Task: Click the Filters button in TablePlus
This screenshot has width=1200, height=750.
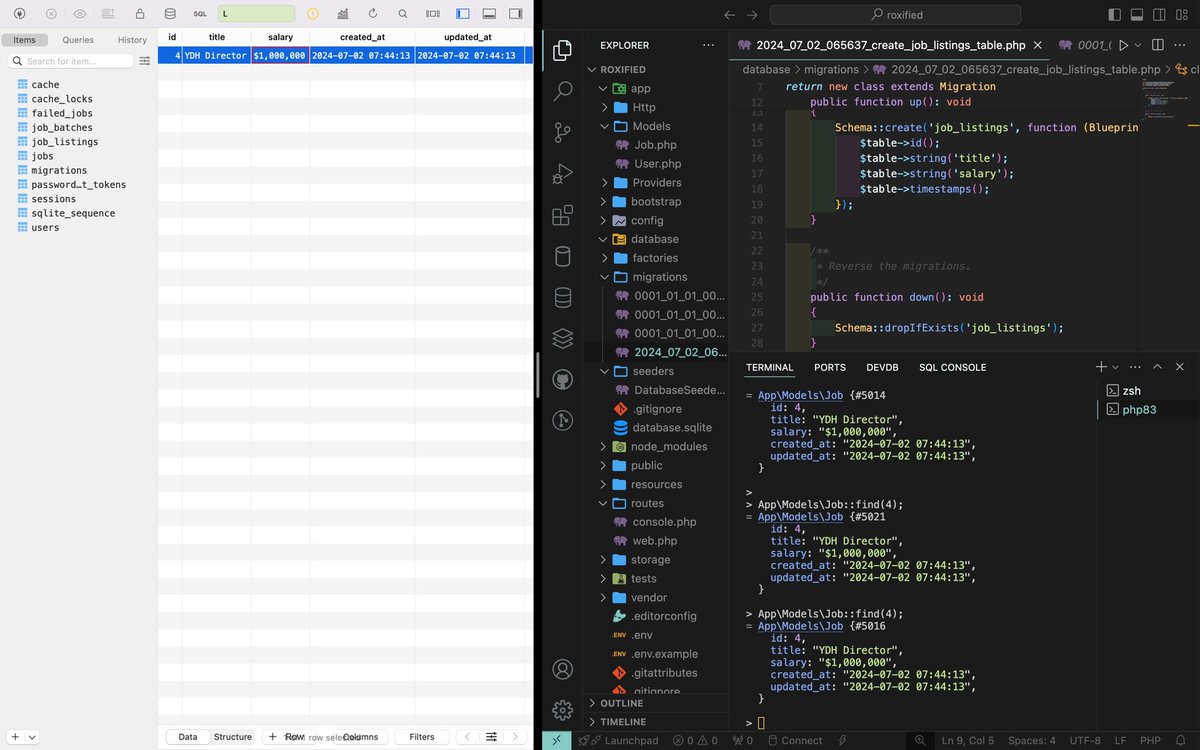Action: tap(422, 737)
